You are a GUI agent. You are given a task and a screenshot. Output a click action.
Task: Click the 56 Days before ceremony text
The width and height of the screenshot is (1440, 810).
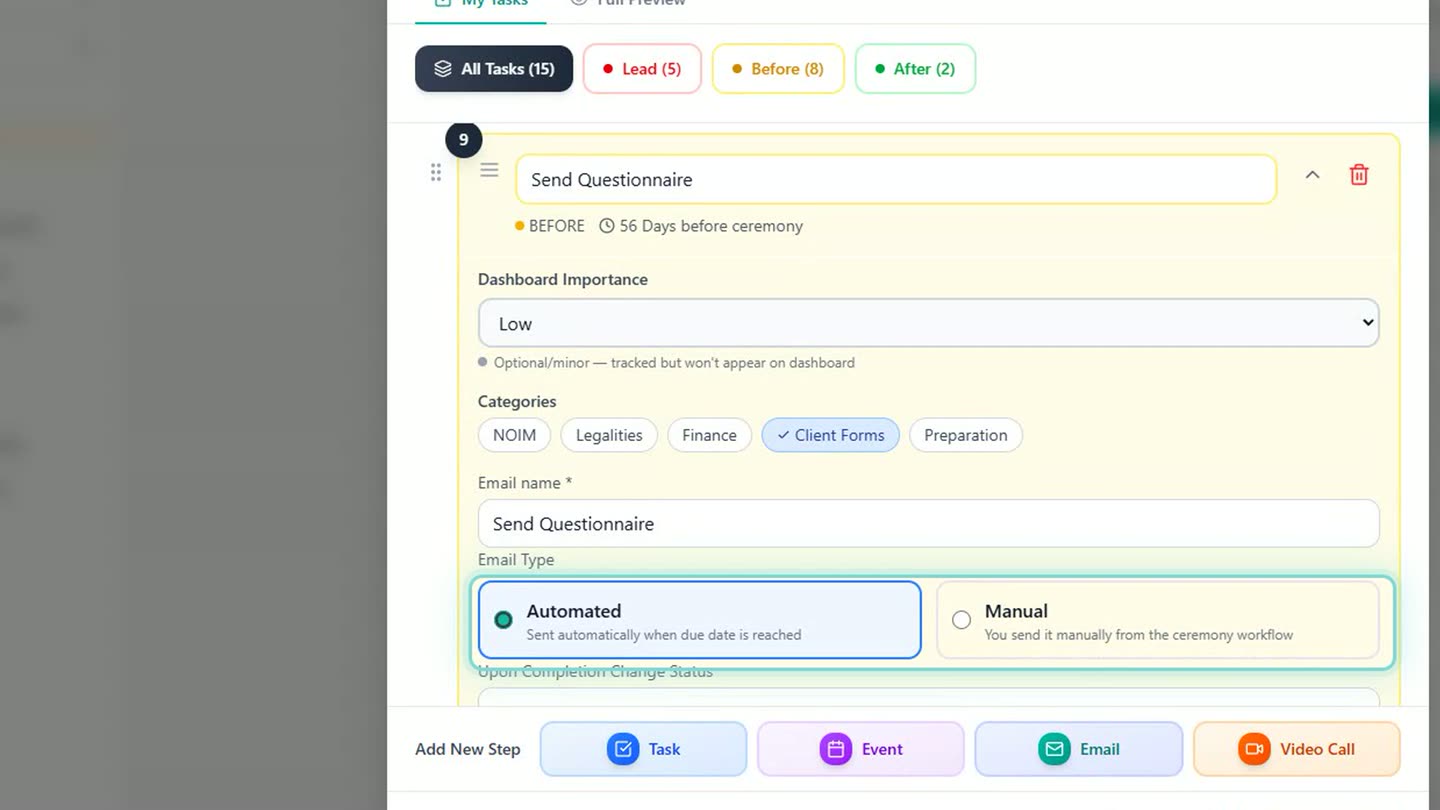pos(711,226)
